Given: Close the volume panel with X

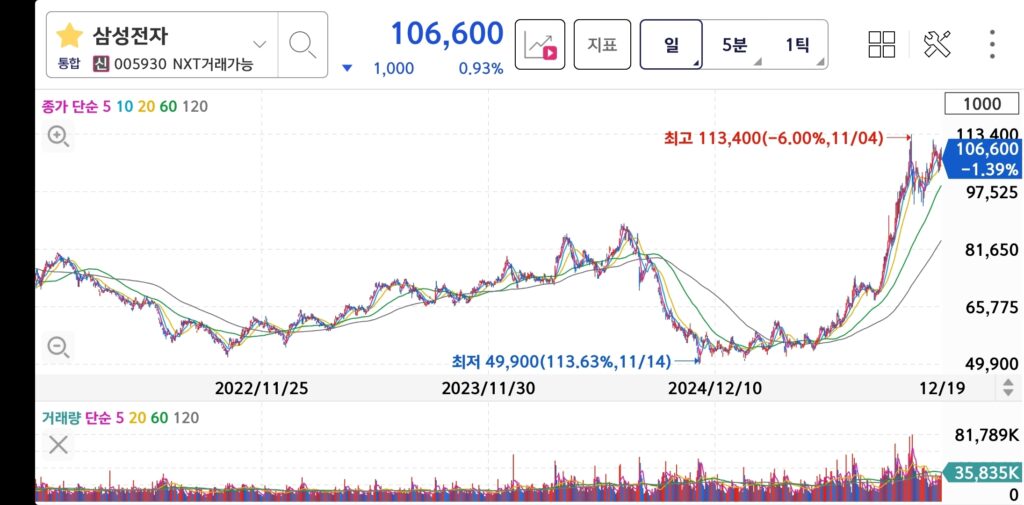Looking at the screenshot, I should 58,445.
